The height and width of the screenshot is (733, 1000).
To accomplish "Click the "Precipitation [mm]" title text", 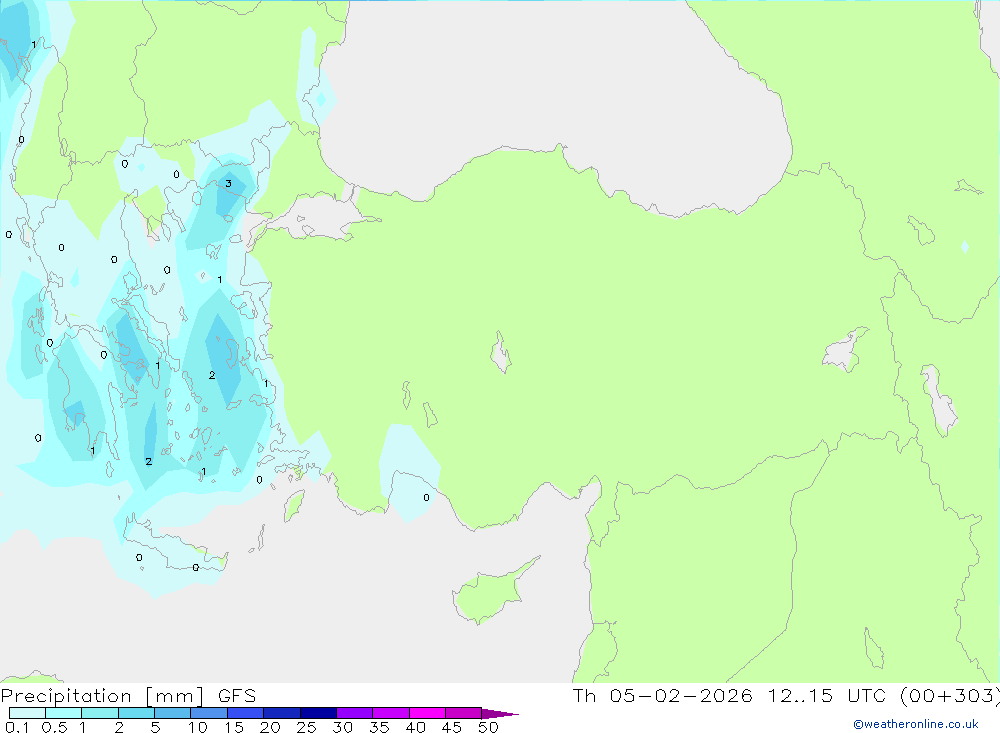I will click(102, 696).
